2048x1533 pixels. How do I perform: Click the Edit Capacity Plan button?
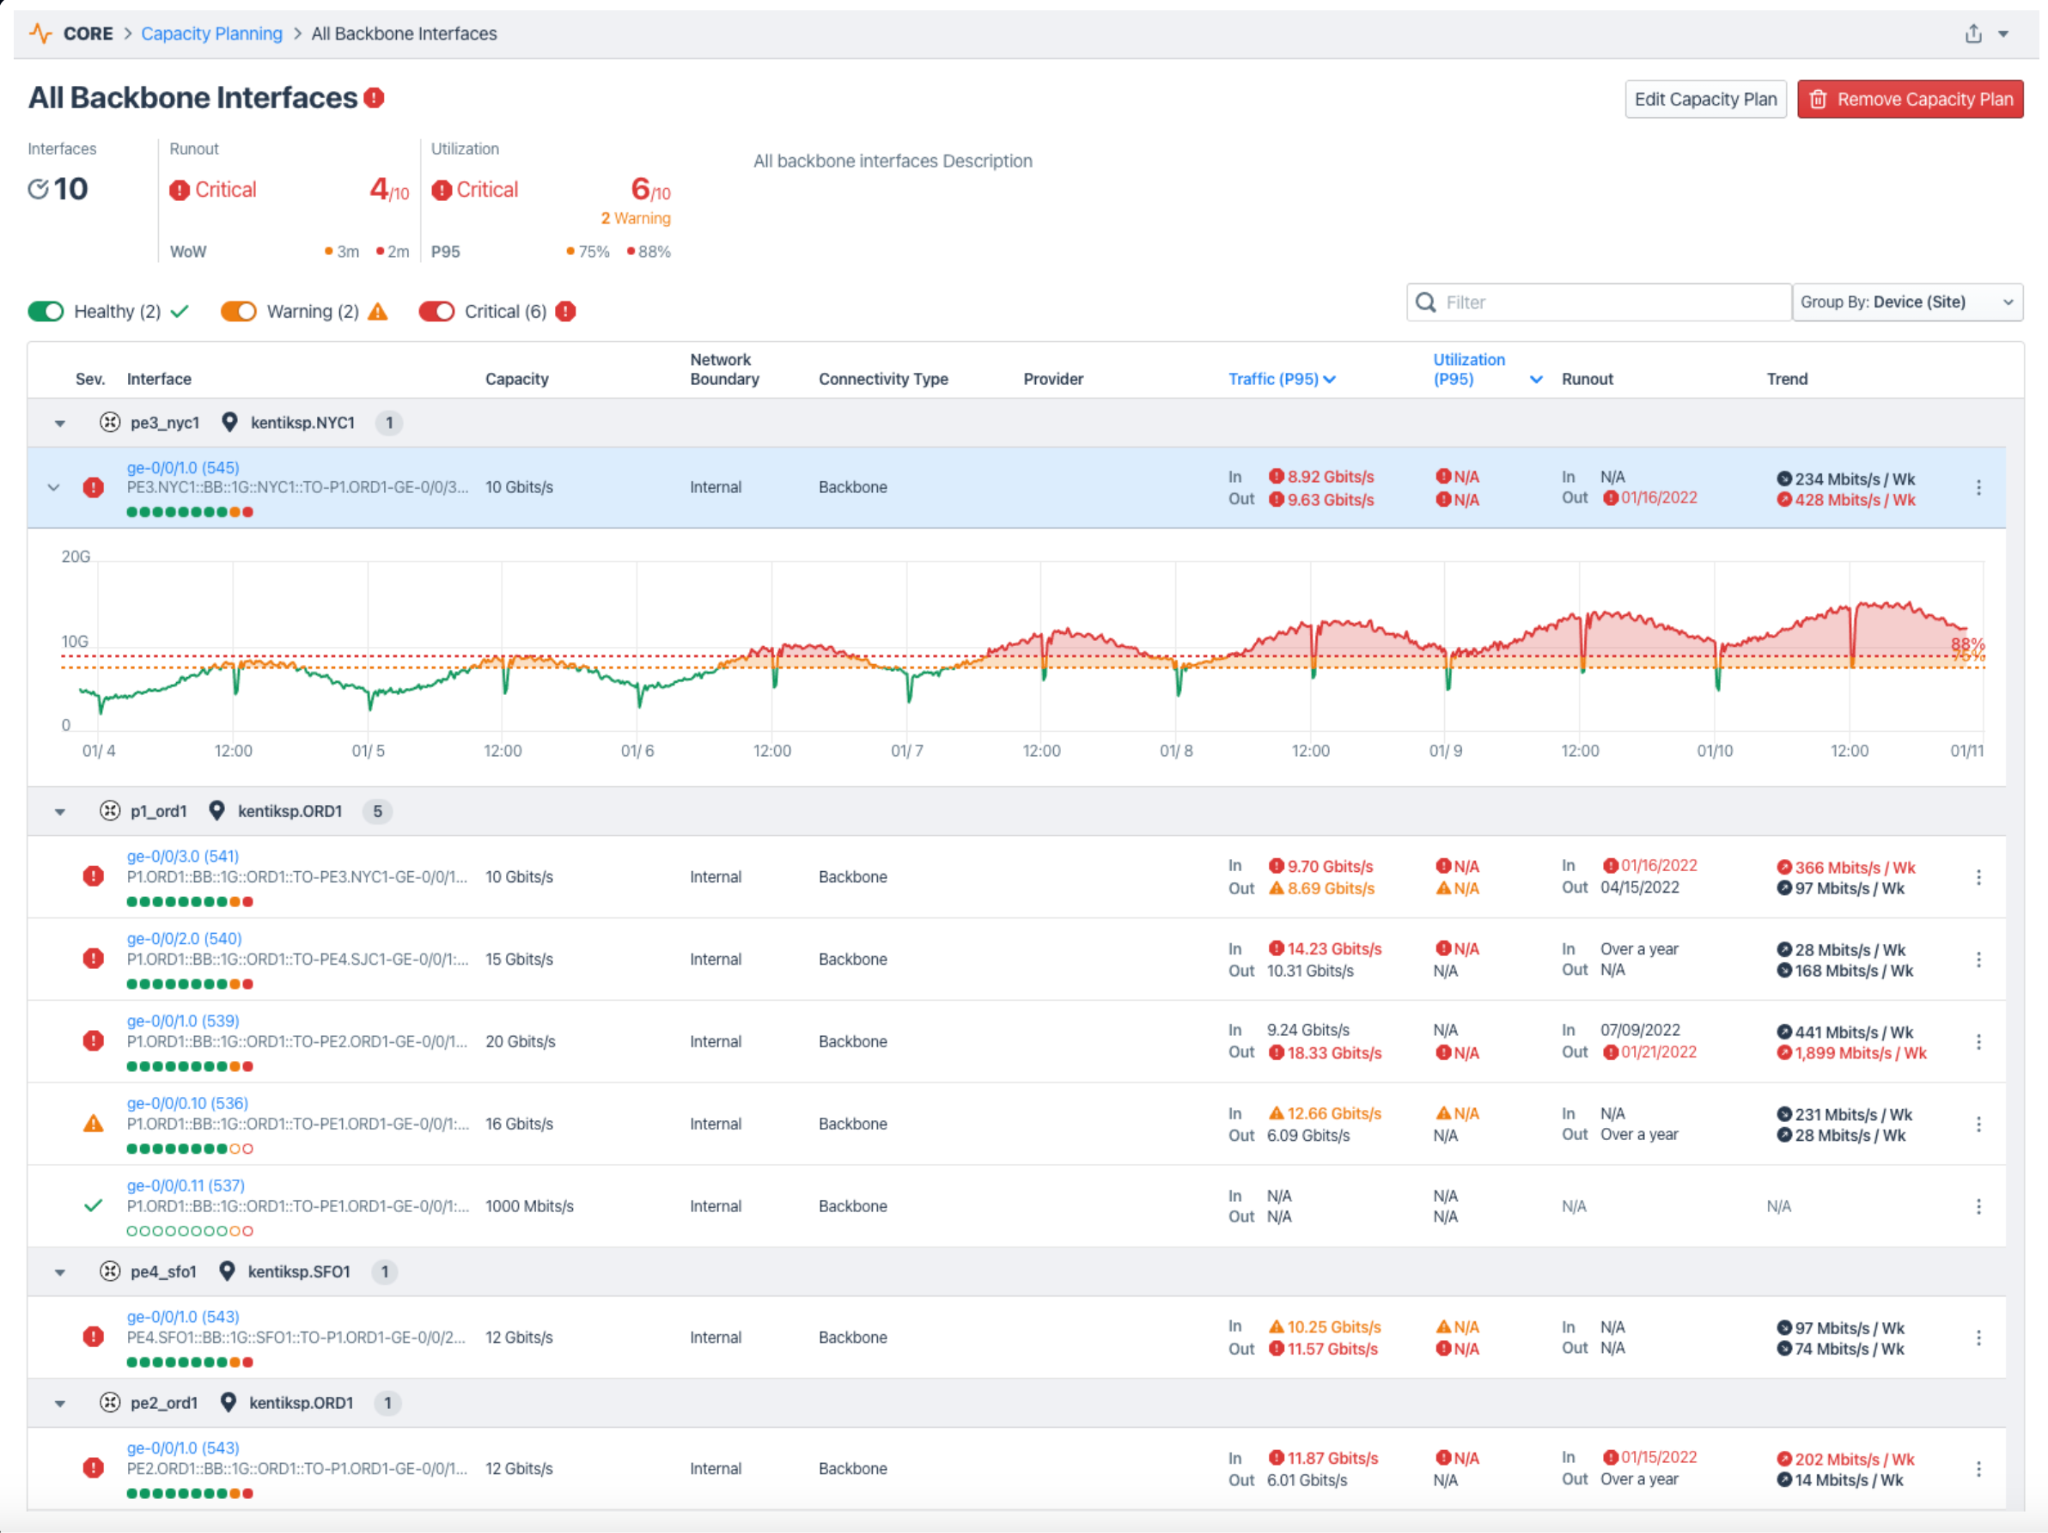click(1705, 99)
